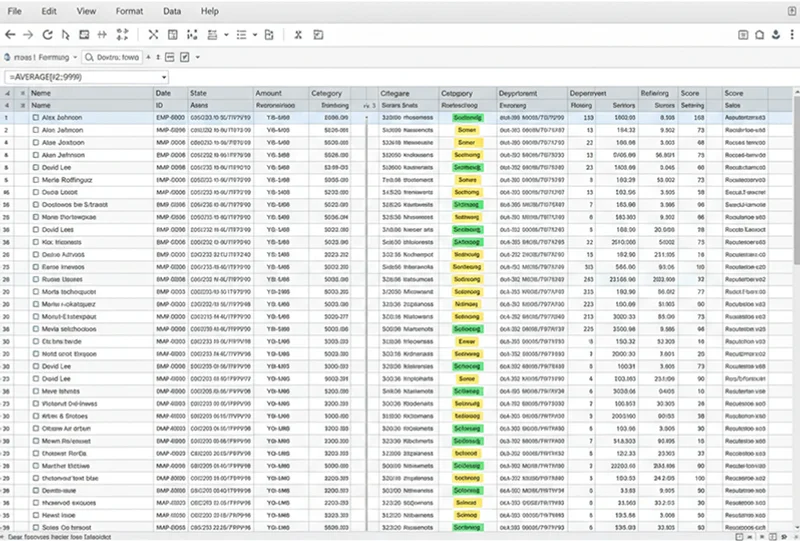The height and width of the screenshot is (541, 800).
Task: Open the user account icon
Action: click(x=776, y=35)
